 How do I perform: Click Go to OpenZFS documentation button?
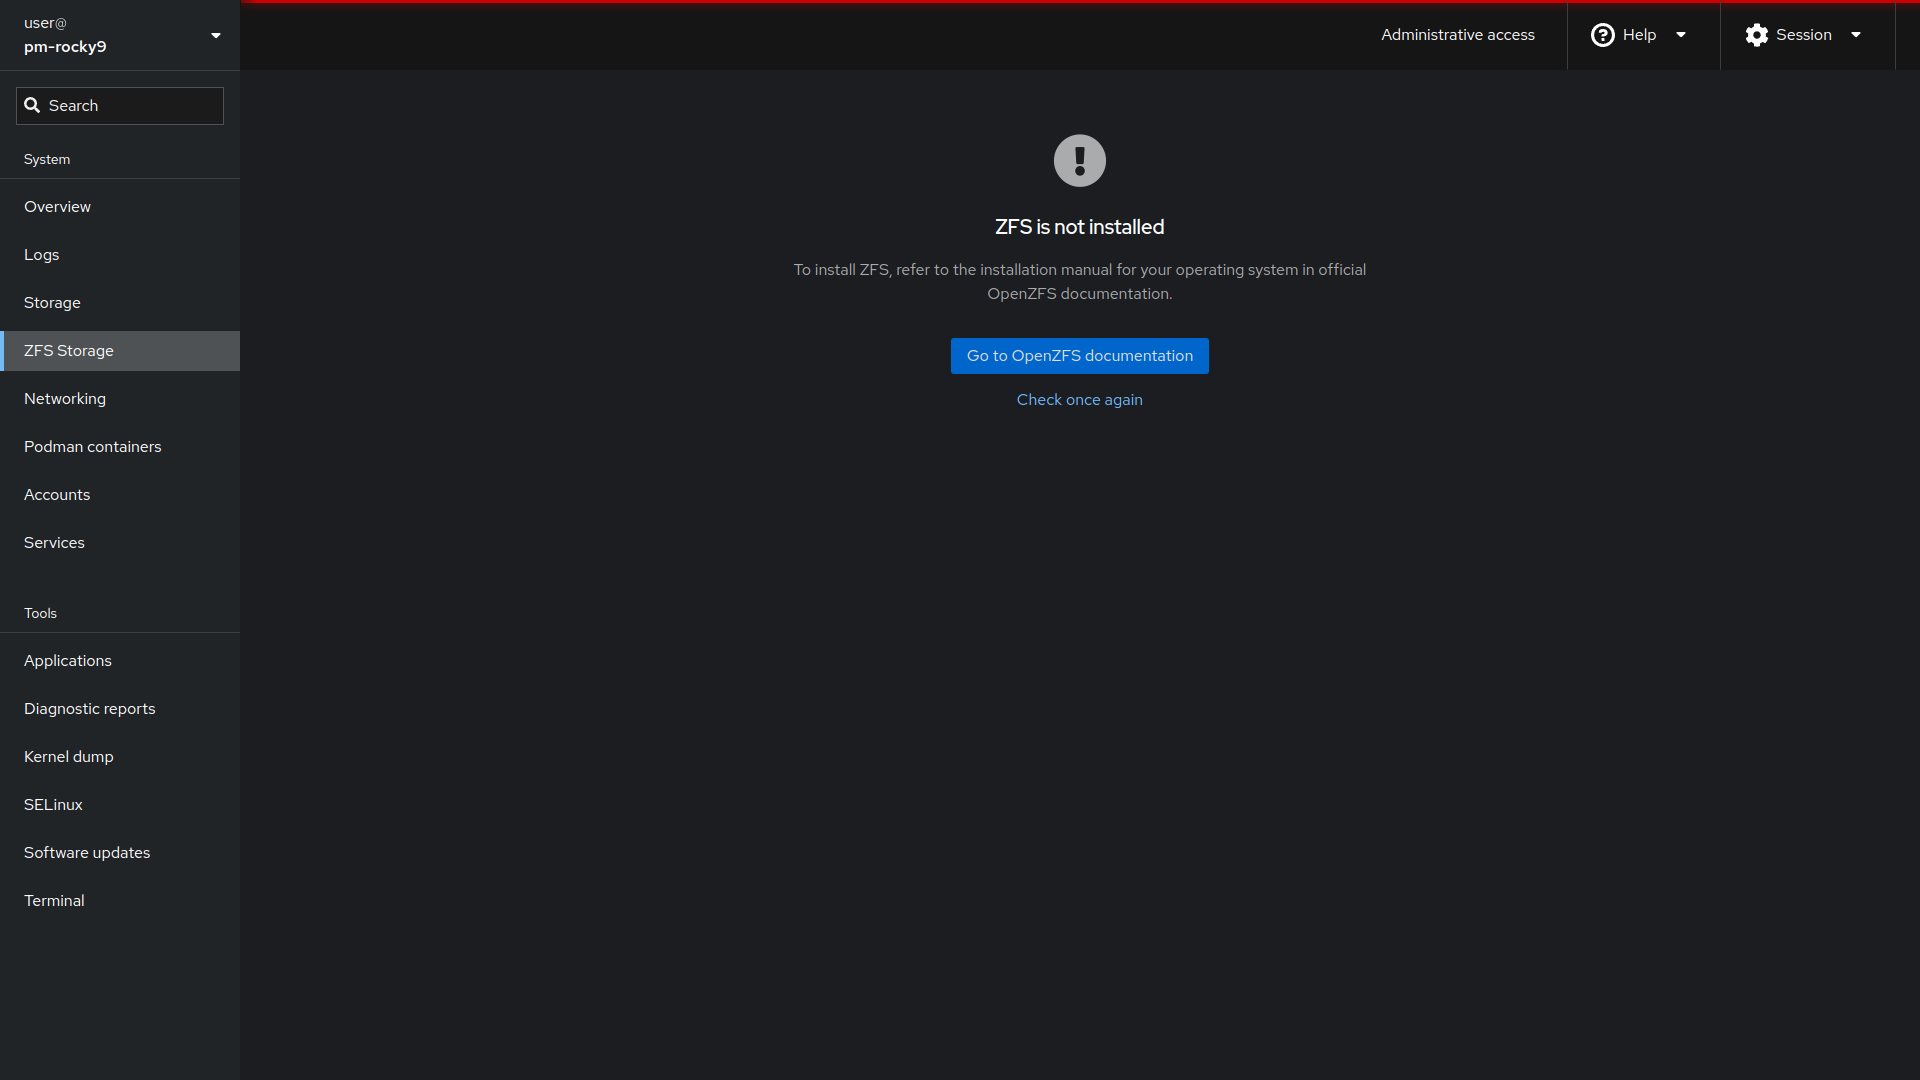click(x=1080, y=356)
